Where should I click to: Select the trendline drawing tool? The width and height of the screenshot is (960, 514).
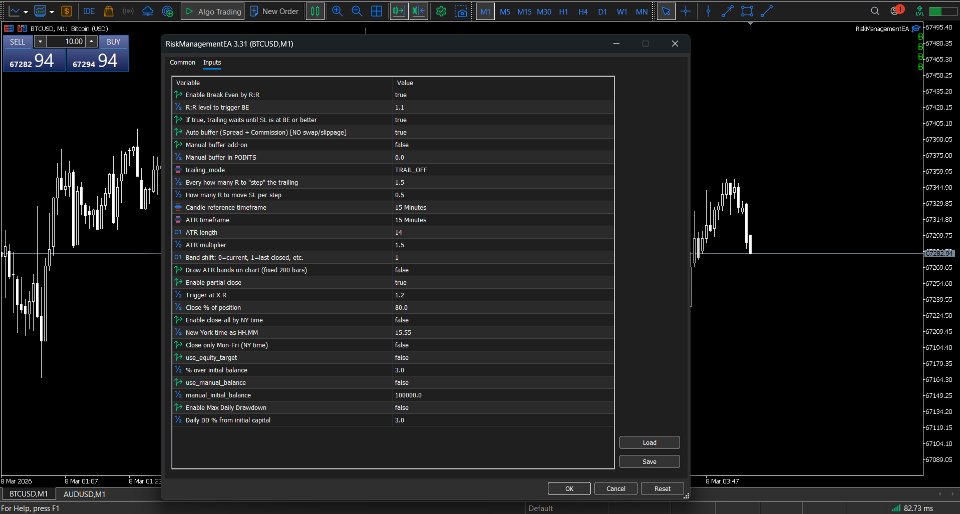727,11
